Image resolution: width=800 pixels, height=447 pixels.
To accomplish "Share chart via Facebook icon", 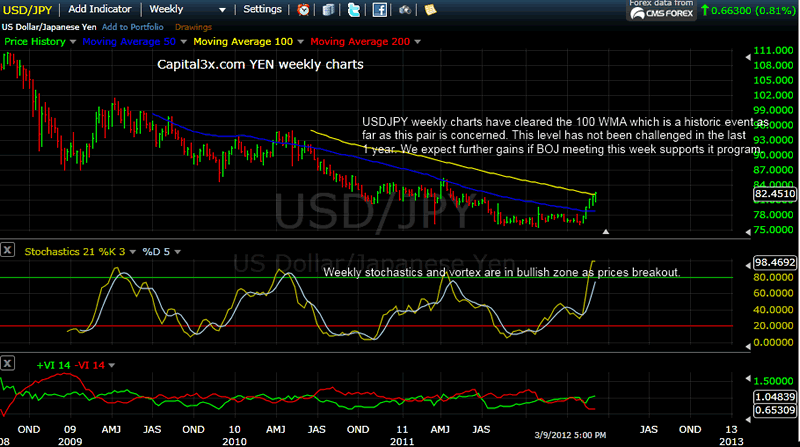I will pos(380,10).
